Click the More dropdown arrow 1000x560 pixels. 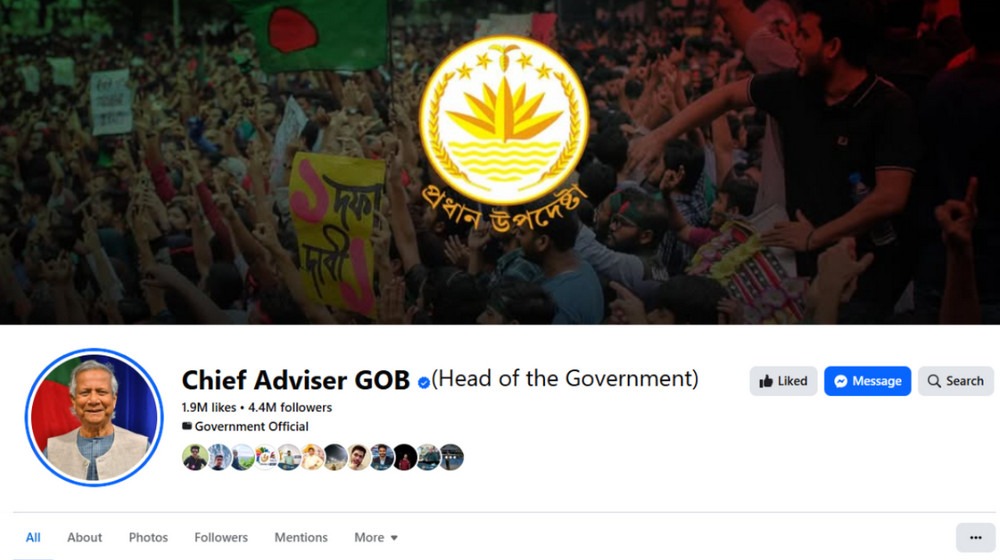[x=394, y=538]
